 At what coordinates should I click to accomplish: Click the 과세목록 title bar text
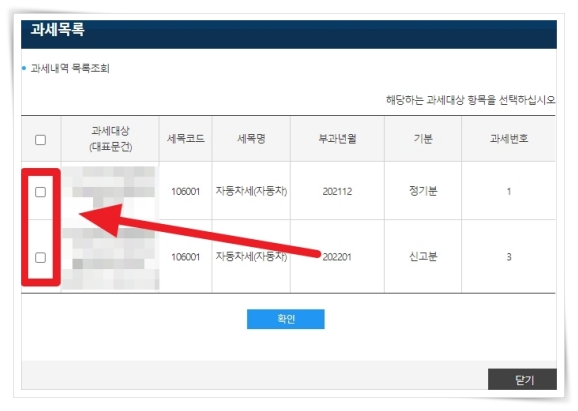pyautogui.click(x=58, y=29)
